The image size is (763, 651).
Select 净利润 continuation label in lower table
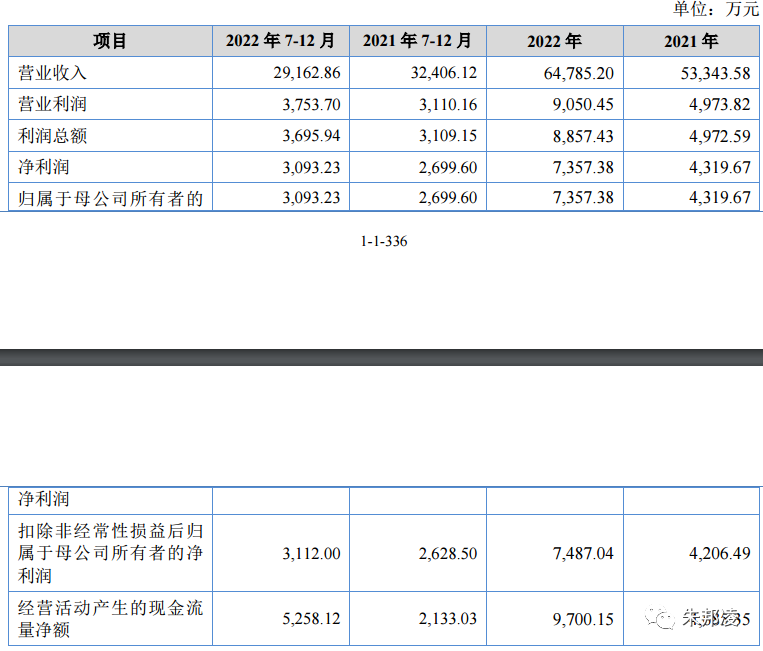44,499
